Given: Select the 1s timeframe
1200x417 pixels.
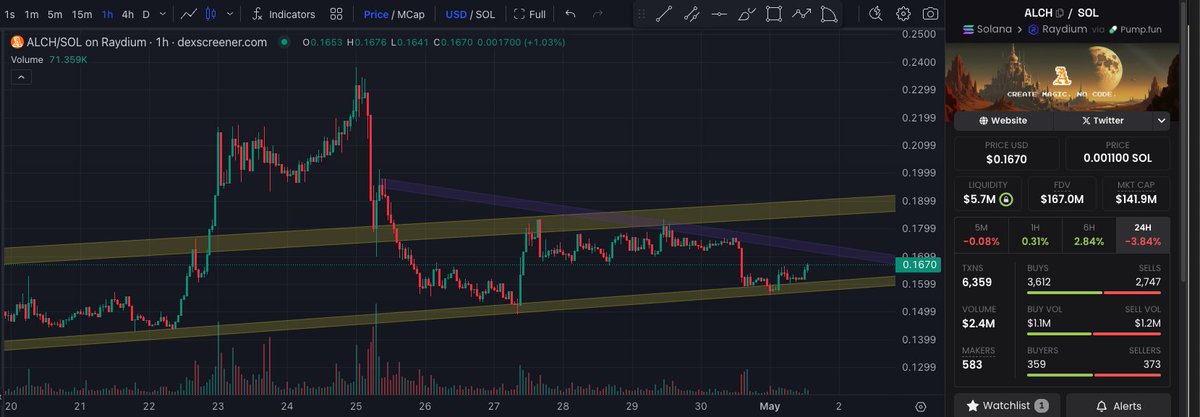Looking at the screenshot, I should click(x=9, y=14).
